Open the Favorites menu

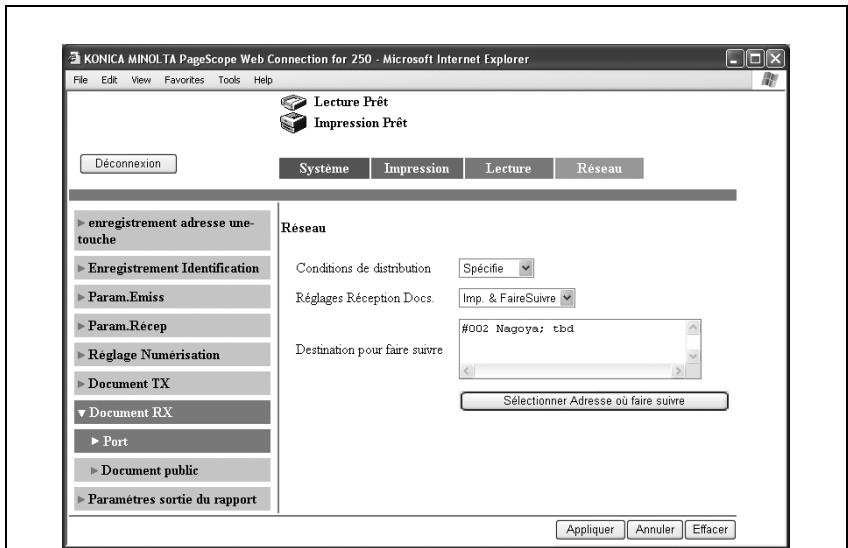[184, 80]
